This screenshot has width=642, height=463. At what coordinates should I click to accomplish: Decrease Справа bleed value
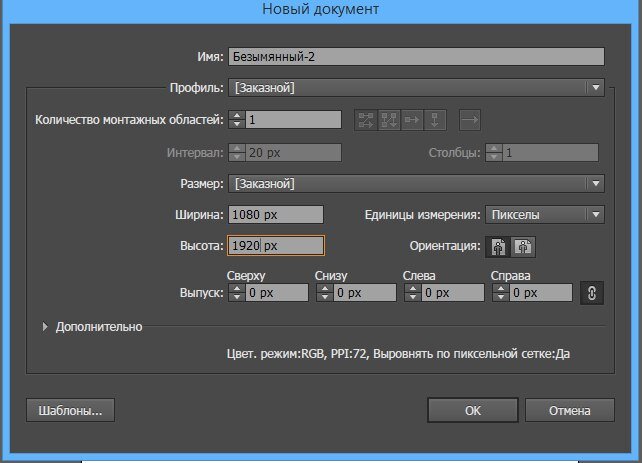501,297
